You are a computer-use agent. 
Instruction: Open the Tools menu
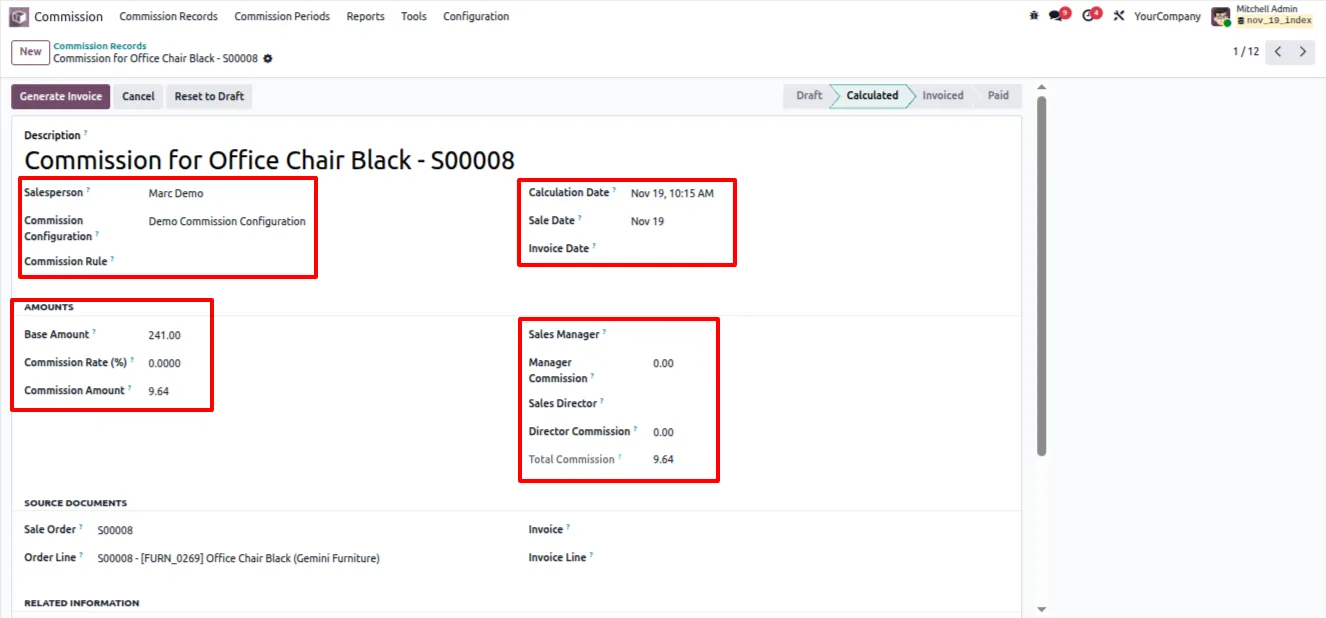tap(414, 17)
